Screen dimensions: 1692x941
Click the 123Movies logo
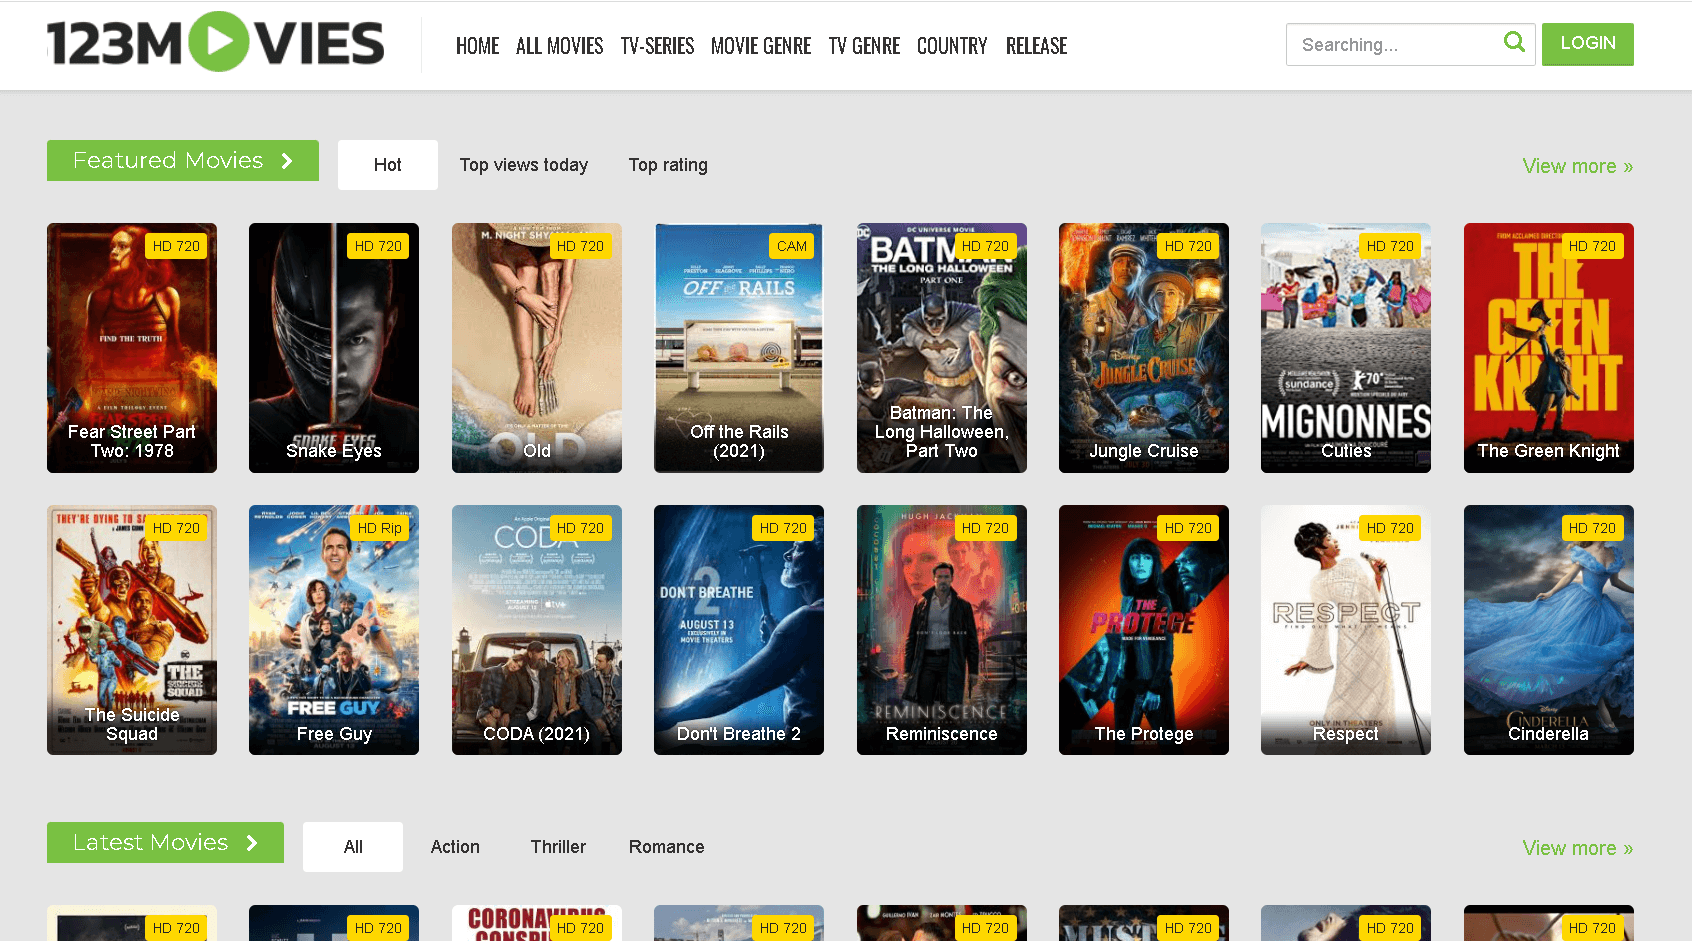215,43
